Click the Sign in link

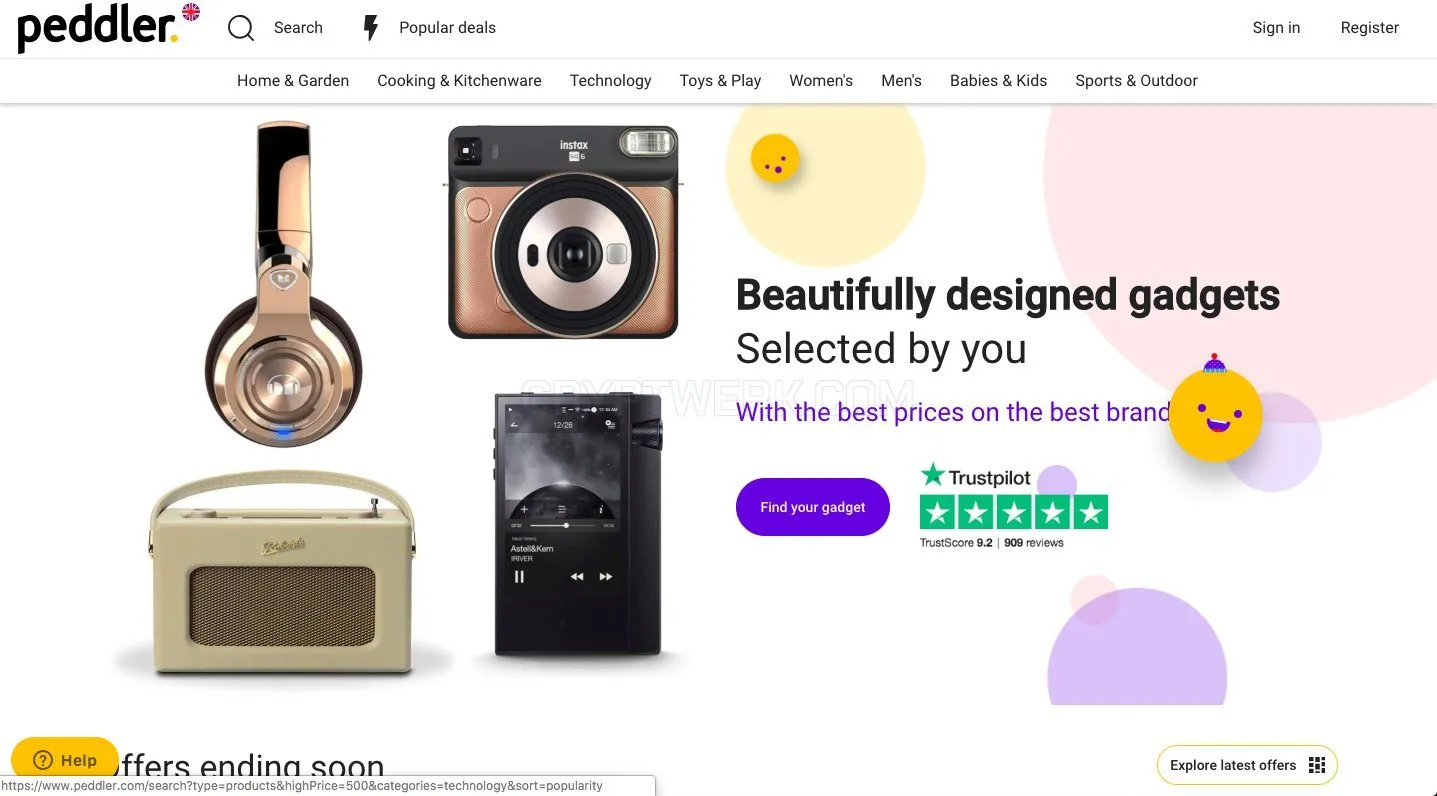[x=1276, y=28]
